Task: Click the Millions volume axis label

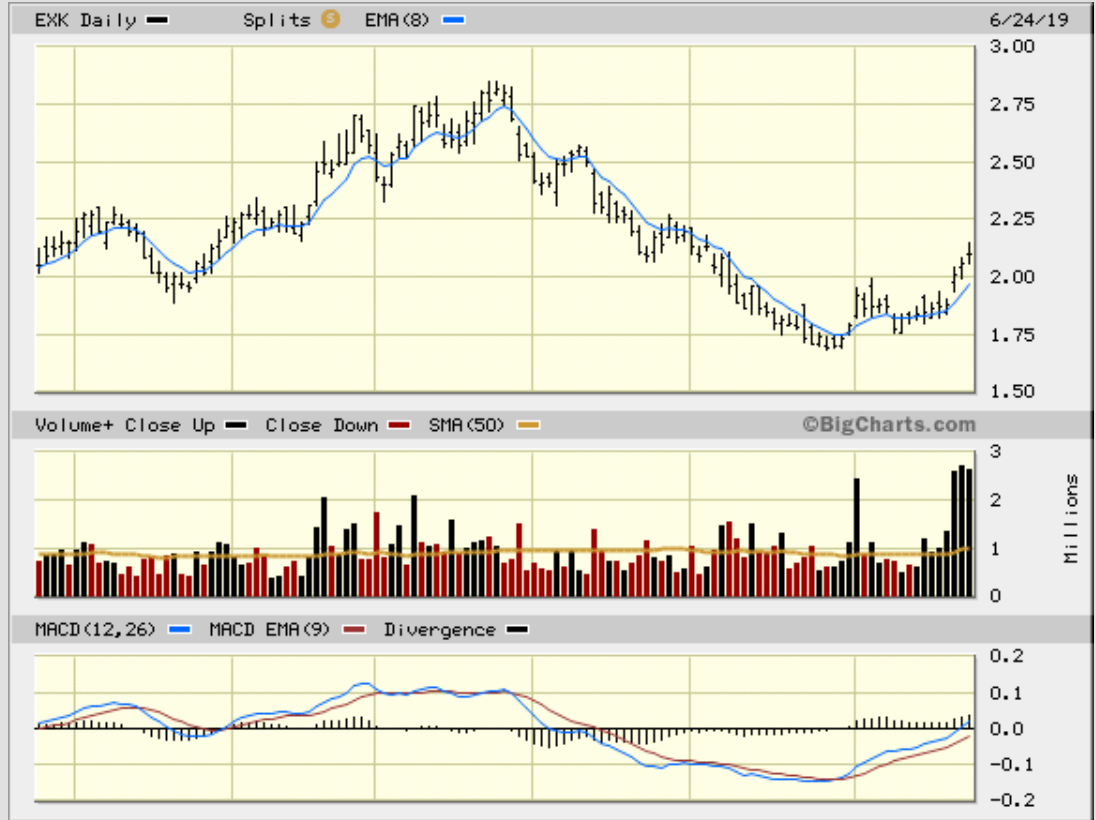Action: click(1072, 519)
